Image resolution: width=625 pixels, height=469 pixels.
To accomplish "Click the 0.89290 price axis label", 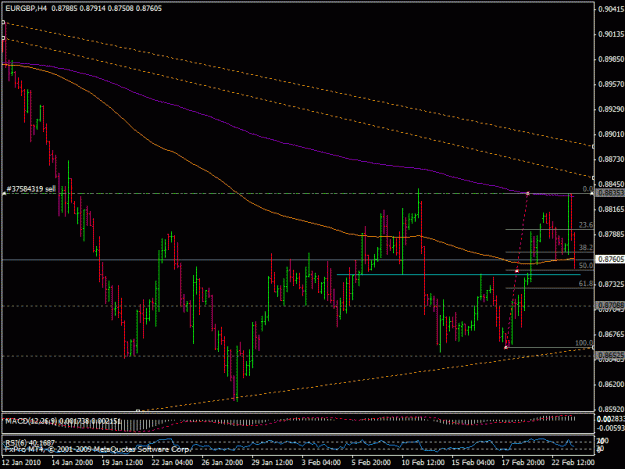I will point(611,109).
